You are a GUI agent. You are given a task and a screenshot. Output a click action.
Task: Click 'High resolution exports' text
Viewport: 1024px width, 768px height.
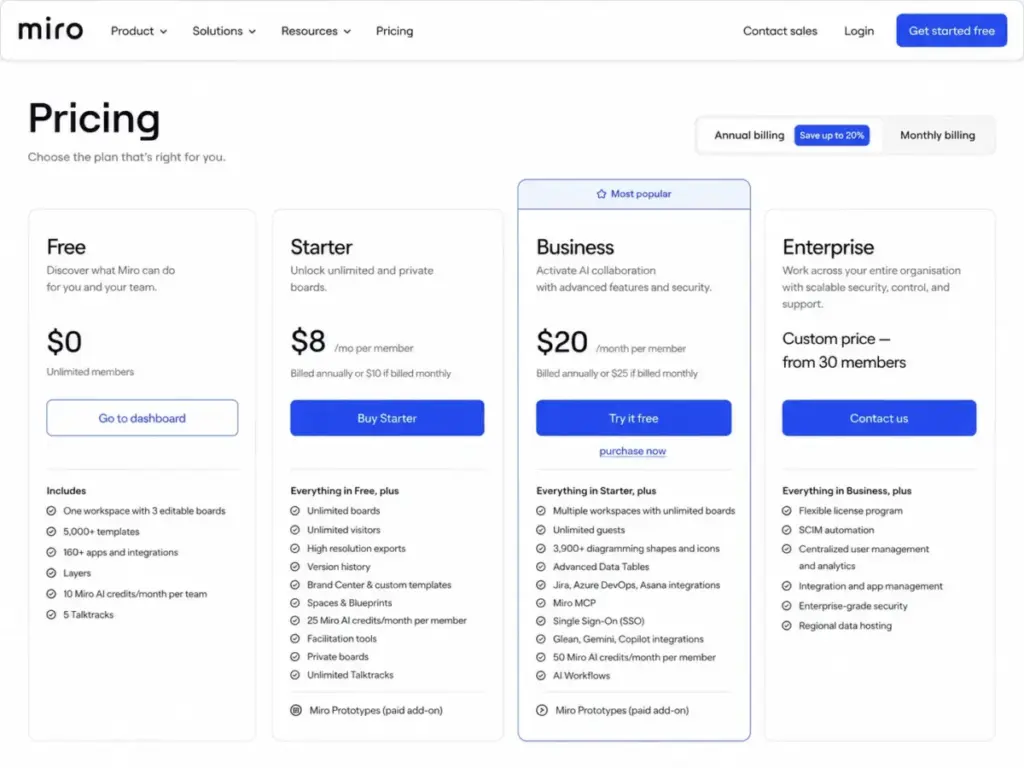[356, 549]
